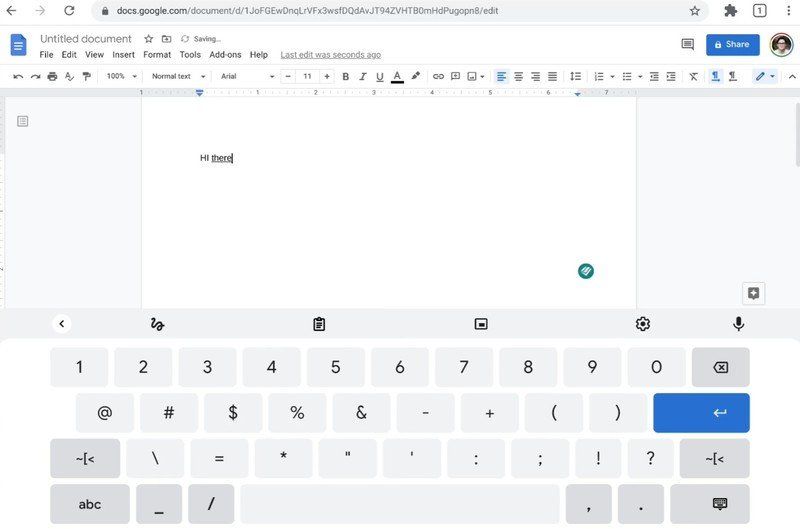Open the Google Docs home icon
800x529 pixels.
point(18,45)
